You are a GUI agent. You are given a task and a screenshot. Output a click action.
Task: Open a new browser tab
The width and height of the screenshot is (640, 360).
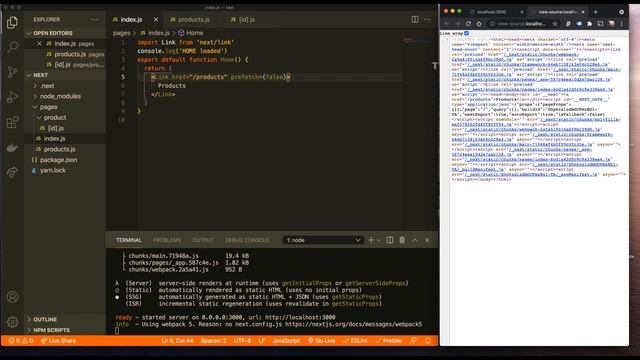(596, 12)
